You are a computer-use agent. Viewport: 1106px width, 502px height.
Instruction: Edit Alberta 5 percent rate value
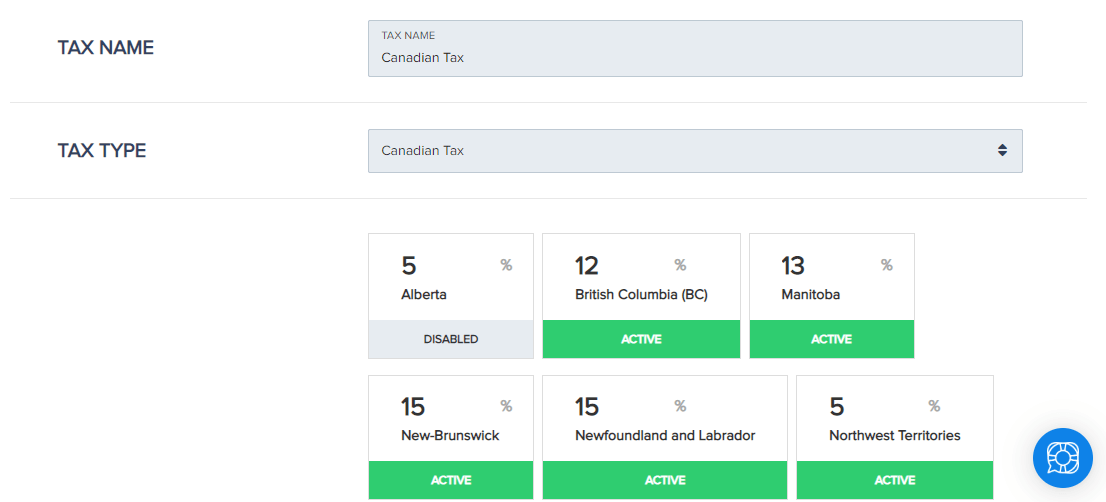409,266
